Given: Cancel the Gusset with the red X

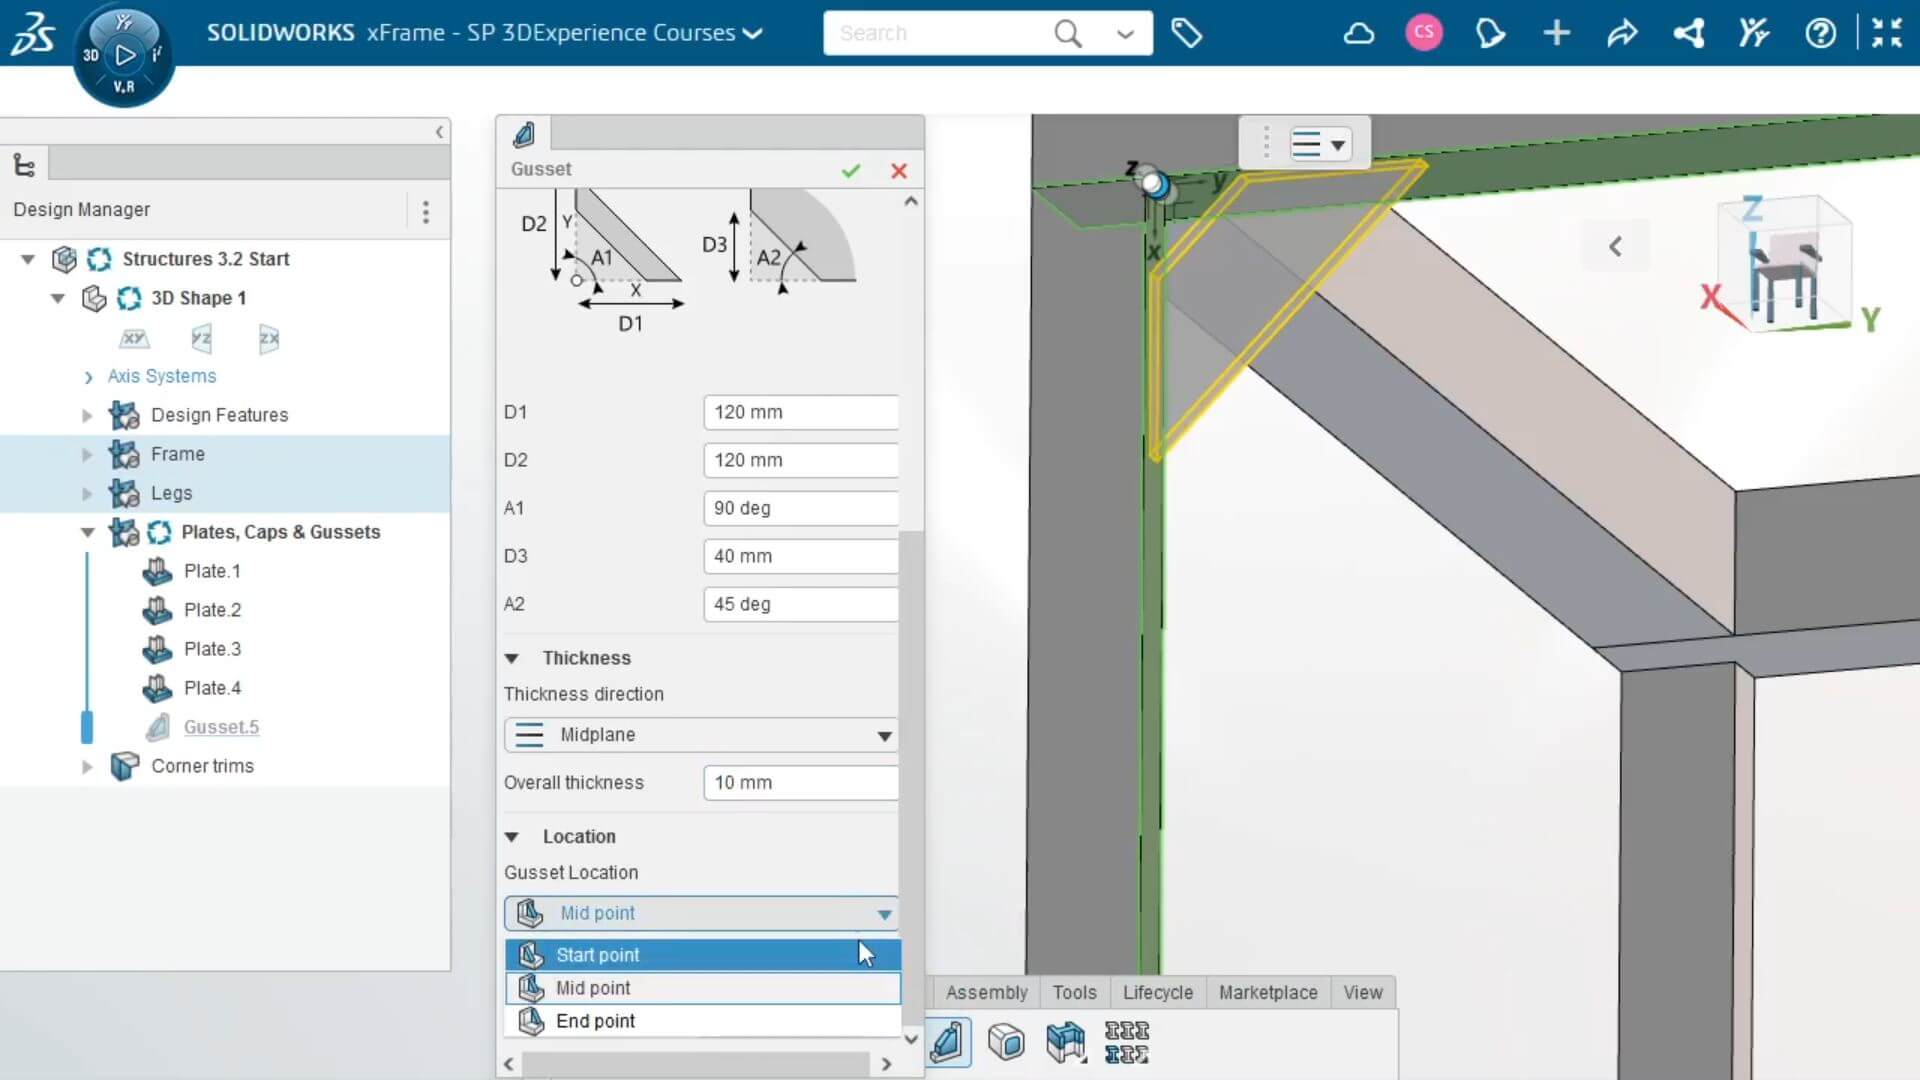Looking at the screenshot, I should (898, 171).
